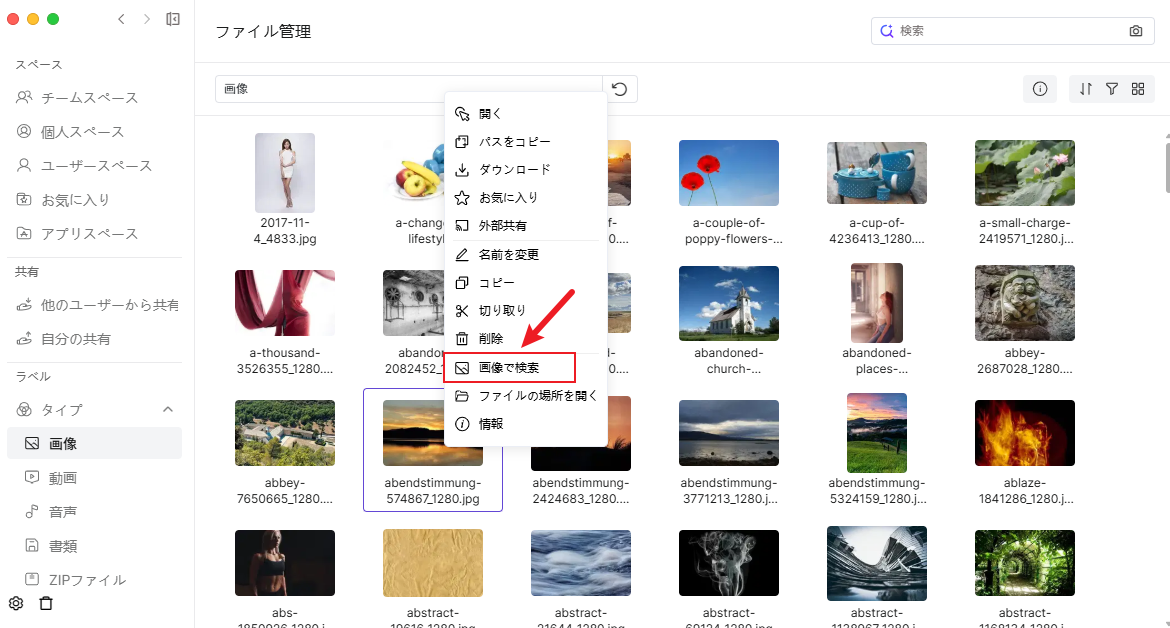Click the camera image search icon

point(1135,31)
